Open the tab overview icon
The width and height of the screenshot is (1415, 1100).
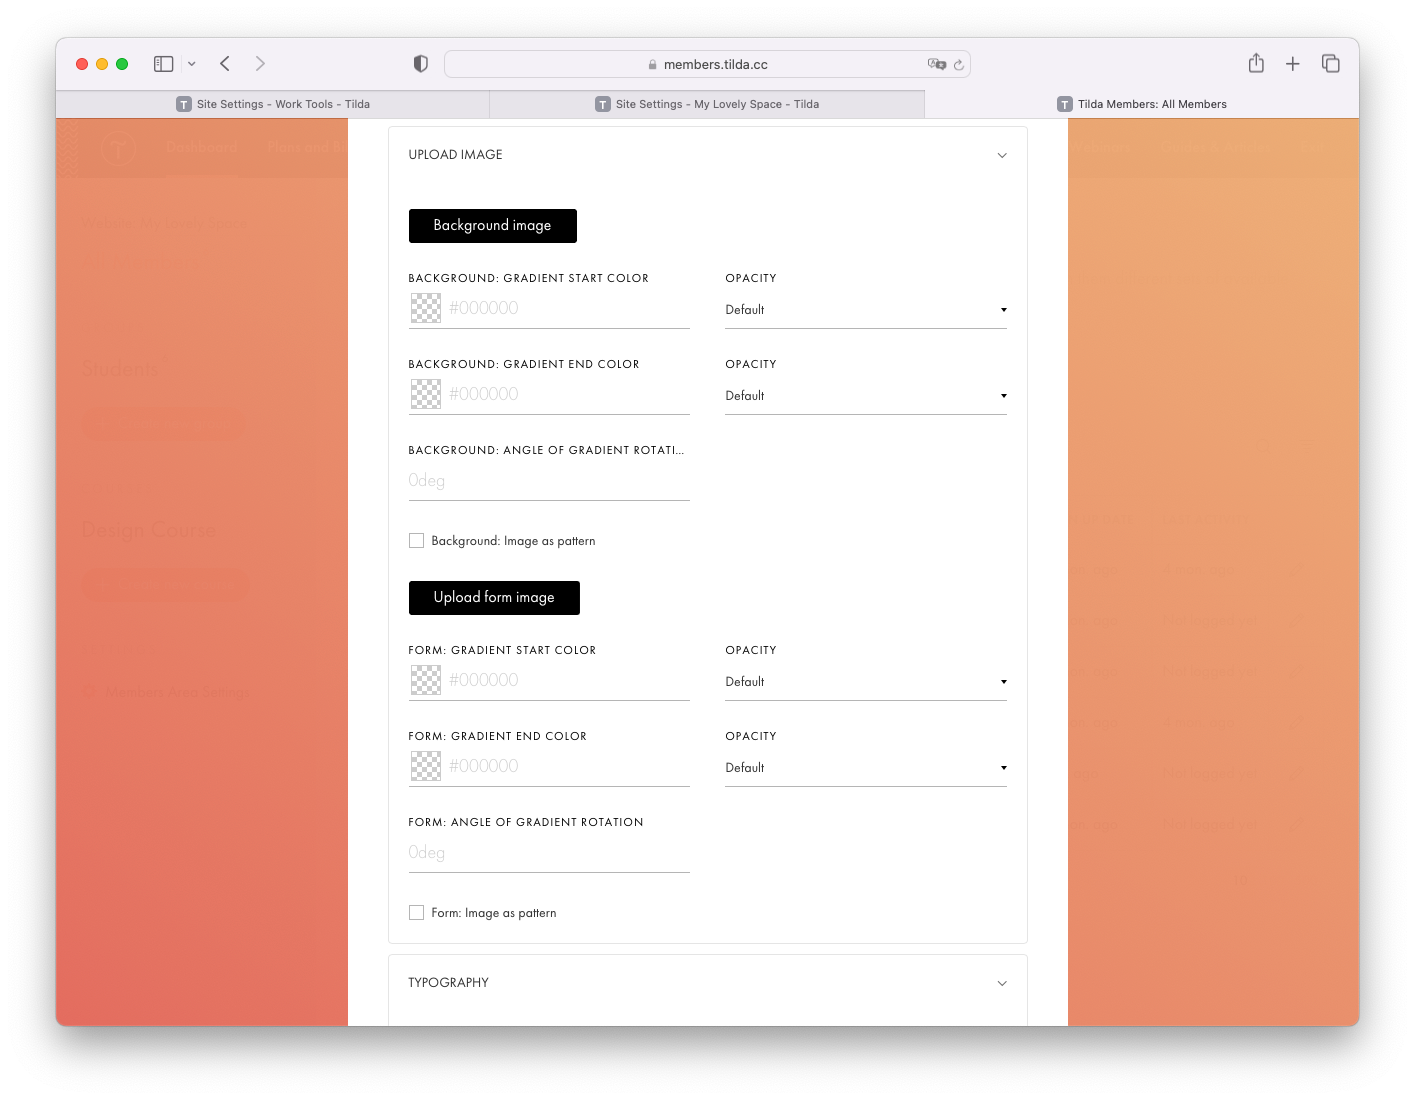1331,63
